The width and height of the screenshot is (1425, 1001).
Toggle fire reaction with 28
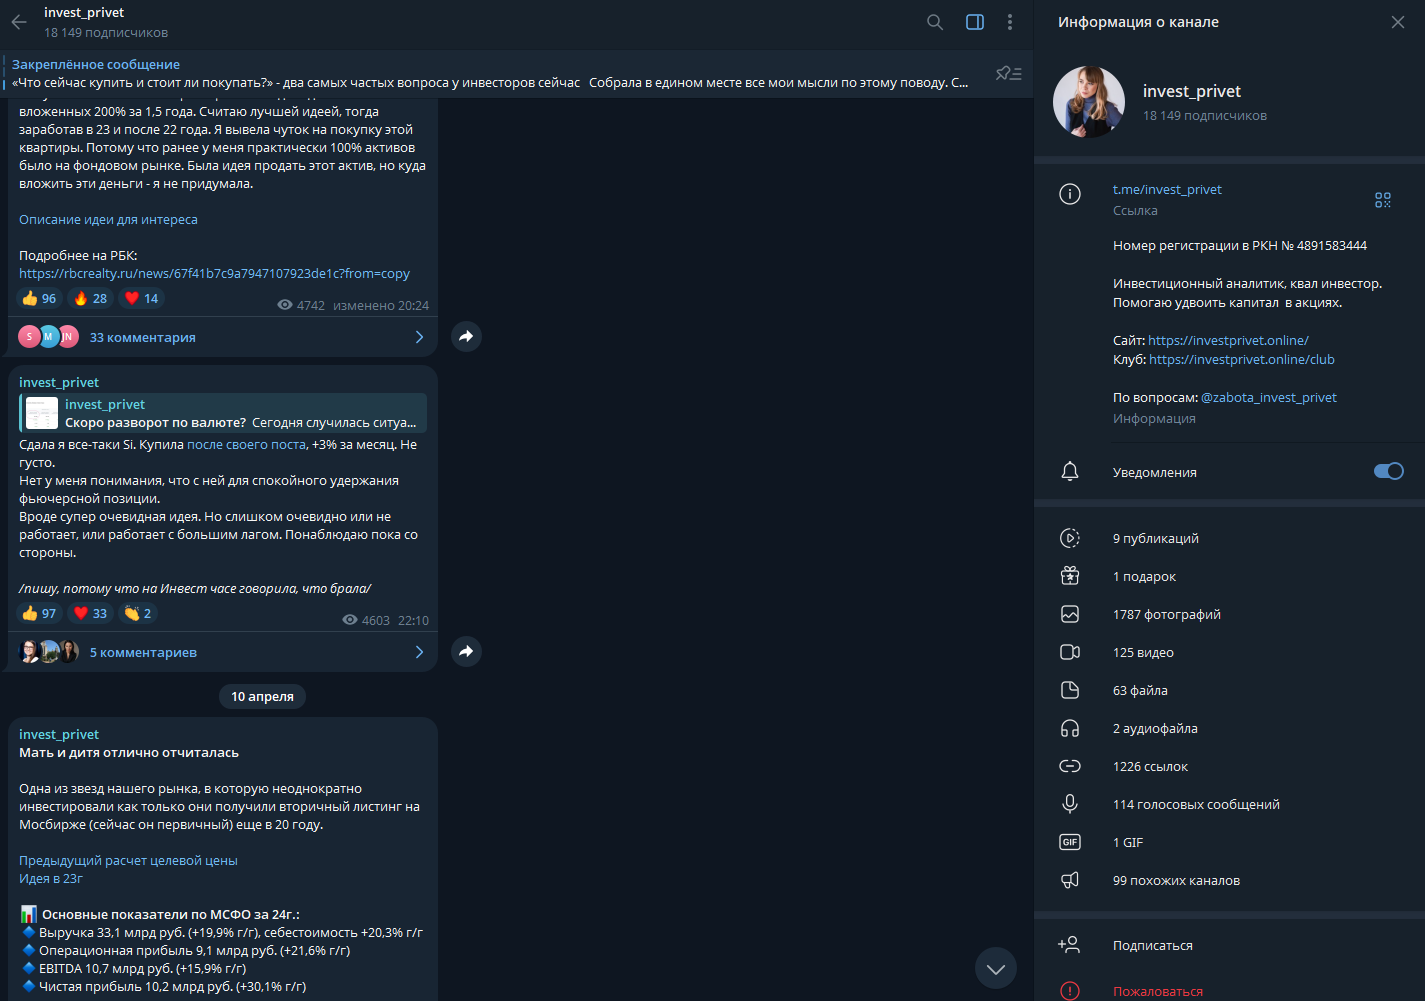point(90,298)
